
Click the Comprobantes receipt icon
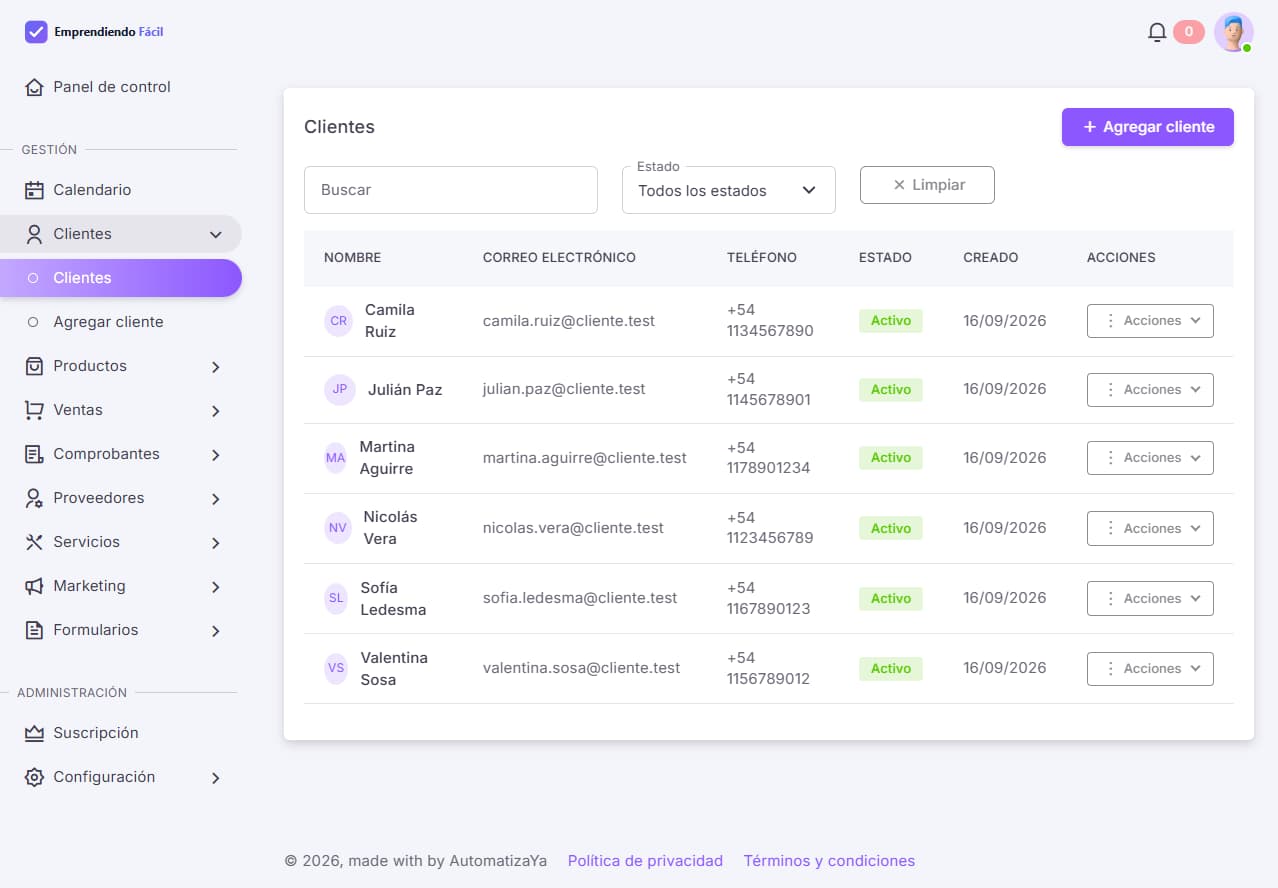(34, 454)
